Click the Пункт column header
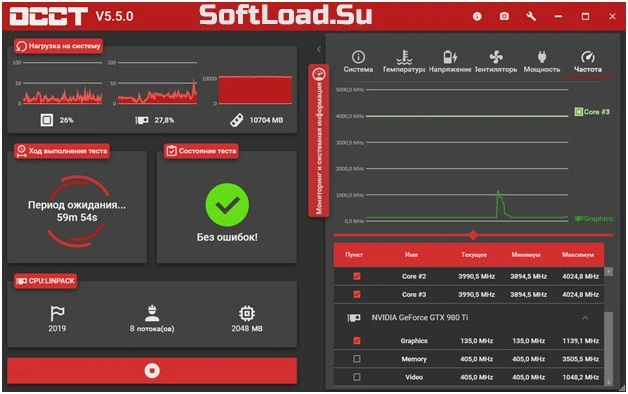 [x=354, y=255]
